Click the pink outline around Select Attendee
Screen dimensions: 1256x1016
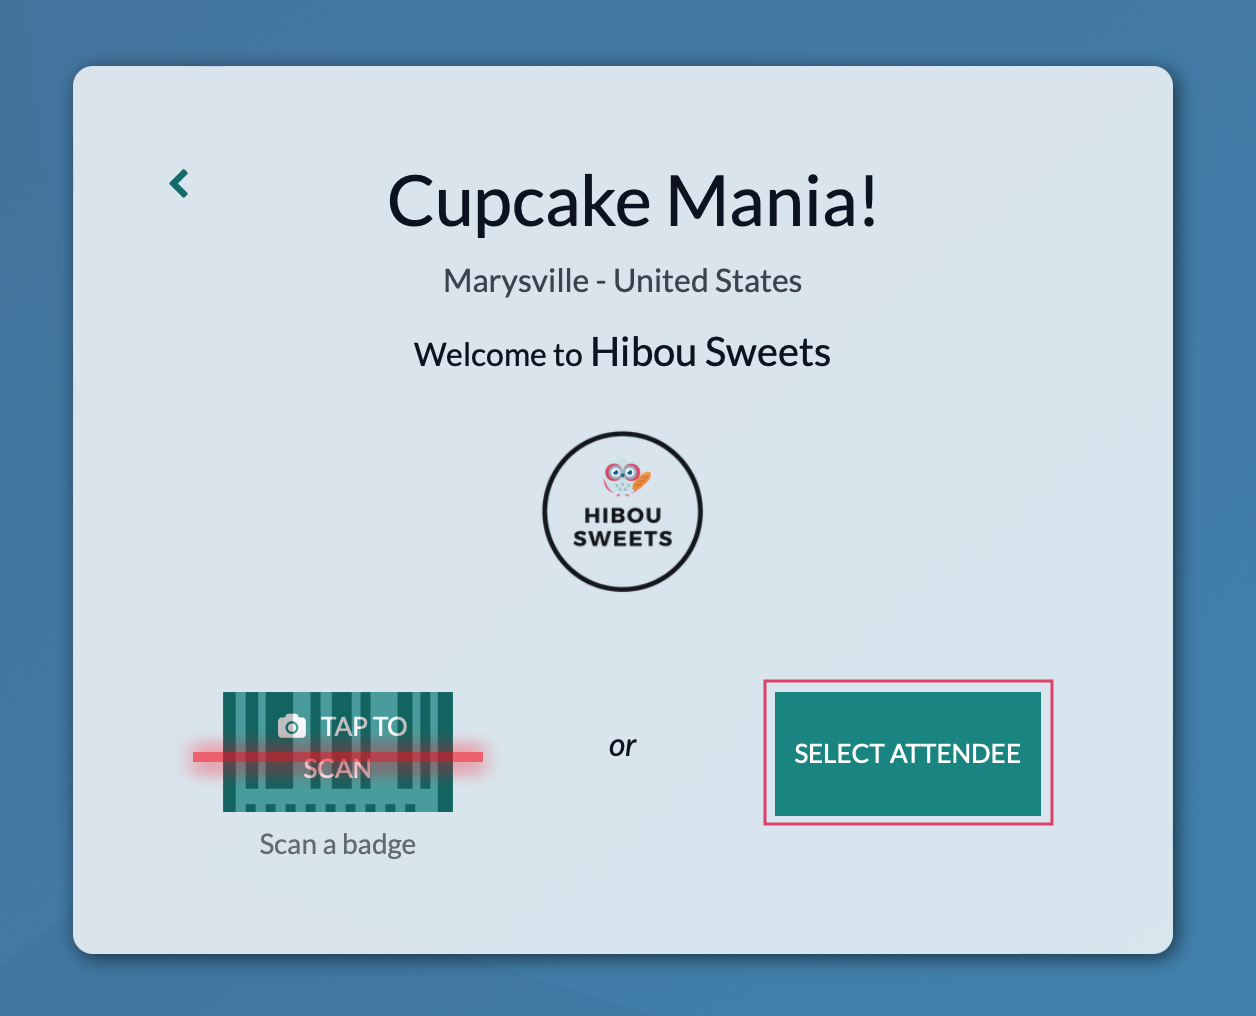908,684
